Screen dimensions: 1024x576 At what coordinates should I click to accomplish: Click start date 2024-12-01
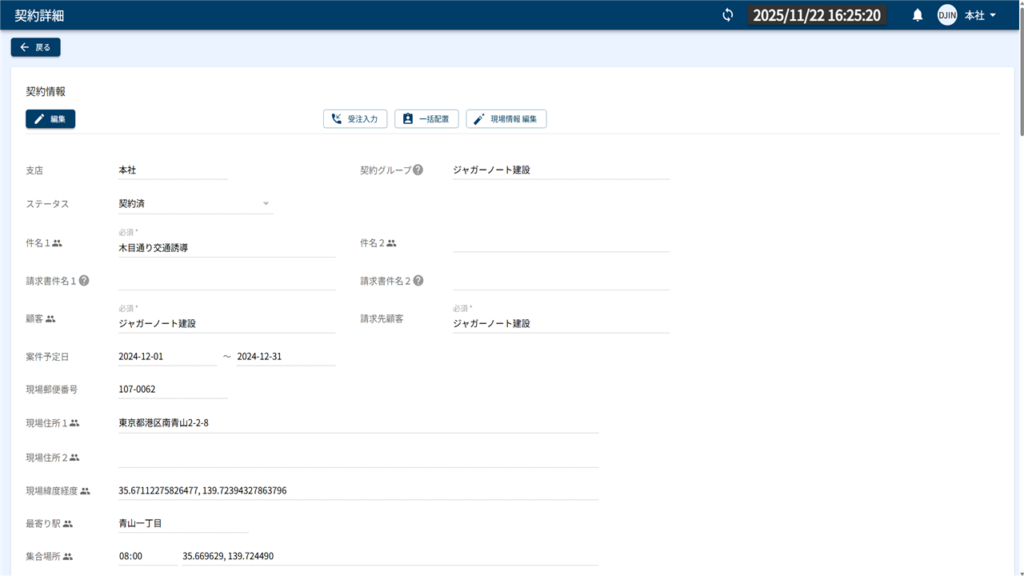coord(167,357)
